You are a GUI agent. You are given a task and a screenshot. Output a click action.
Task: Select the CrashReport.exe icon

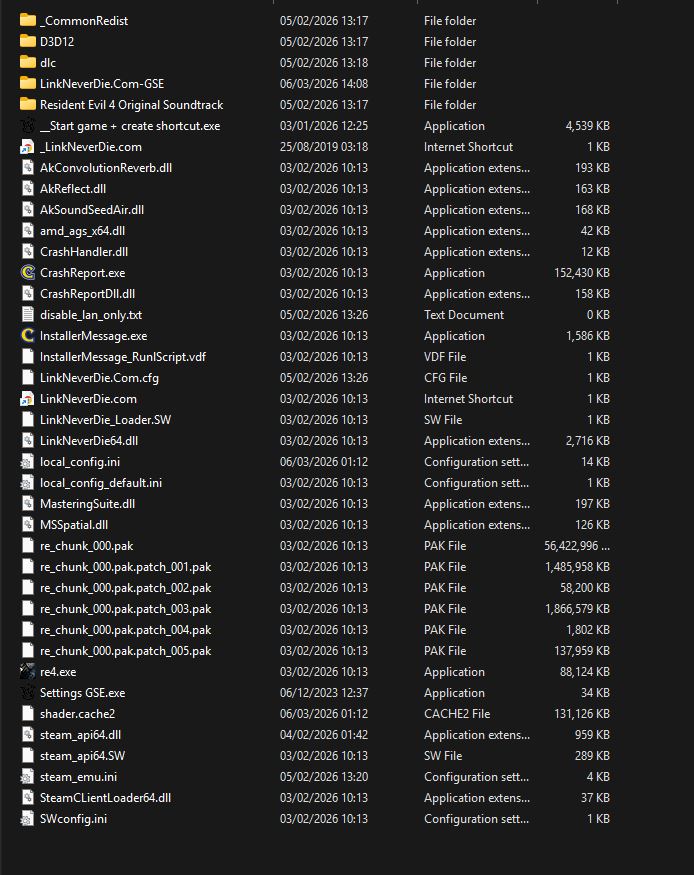tap(28, 273)
